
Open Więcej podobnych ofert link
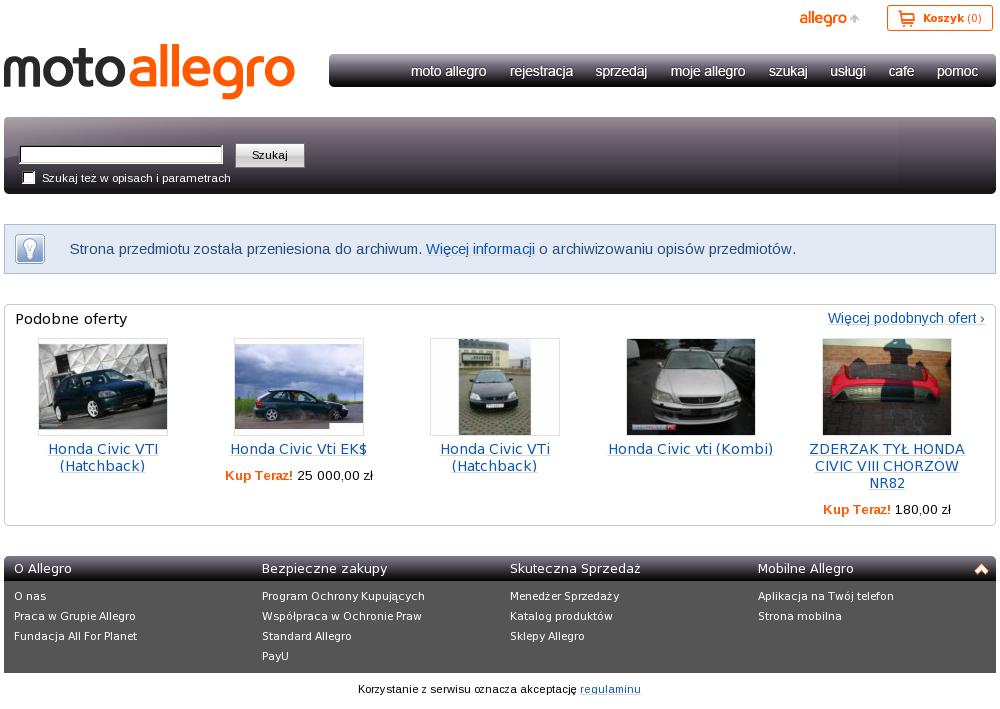click(906, 318)
